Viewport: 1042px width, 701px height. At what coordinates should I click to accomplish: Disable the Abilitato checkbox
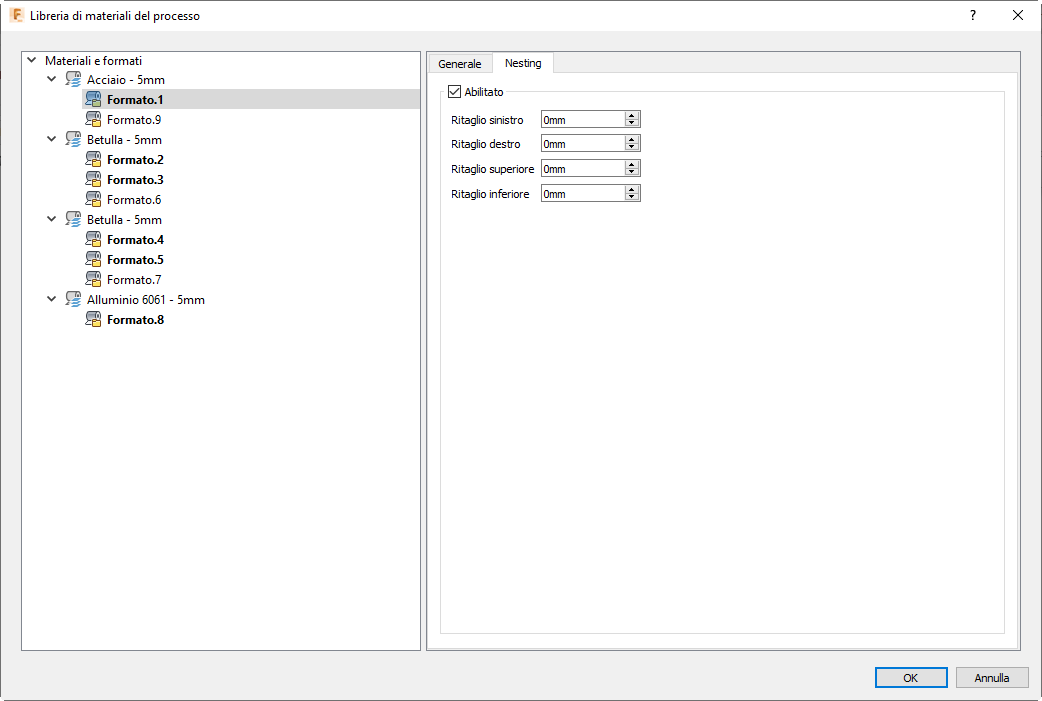[x=455, y=92]
